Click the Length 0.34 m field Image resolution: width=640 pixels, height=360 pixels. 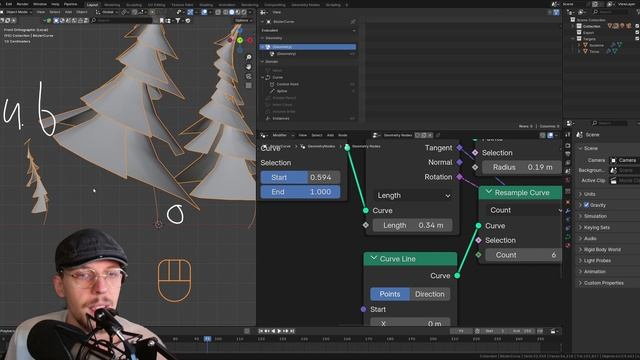coord(412,225)
